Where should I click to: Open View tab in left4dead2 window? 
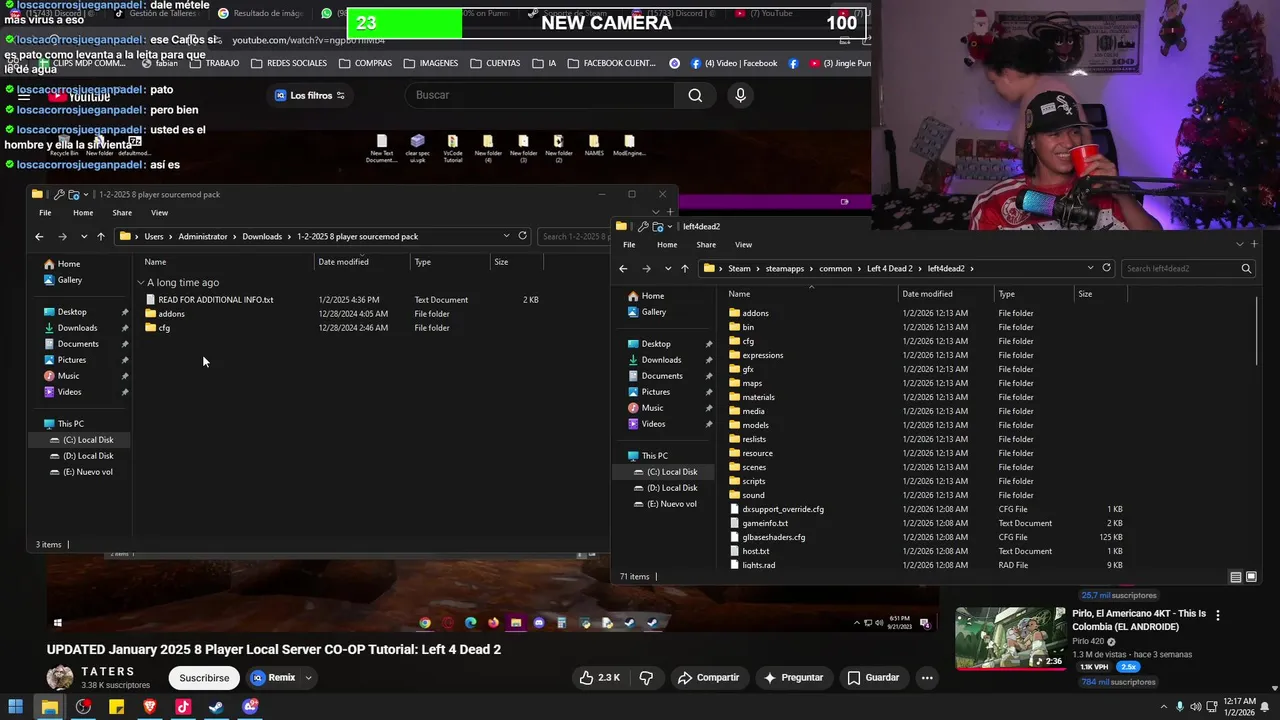(x=743, y=245)
